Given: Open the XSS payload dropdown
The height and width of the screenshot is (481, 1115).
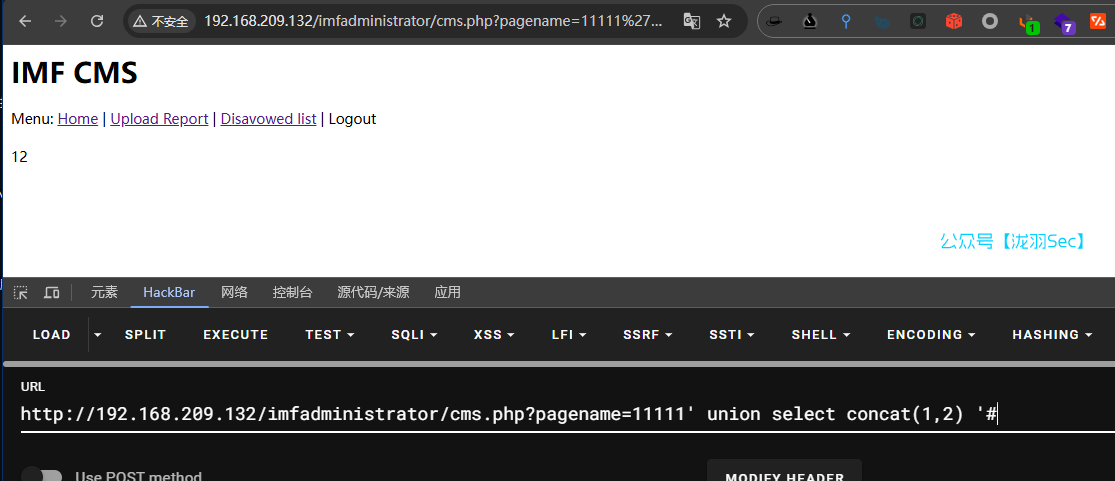Looking at the screenshot, I should [494, 335].
